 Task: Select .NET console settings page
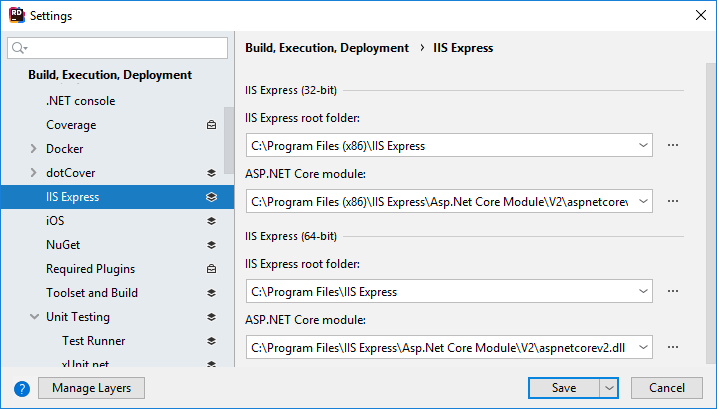pos(80,101)
